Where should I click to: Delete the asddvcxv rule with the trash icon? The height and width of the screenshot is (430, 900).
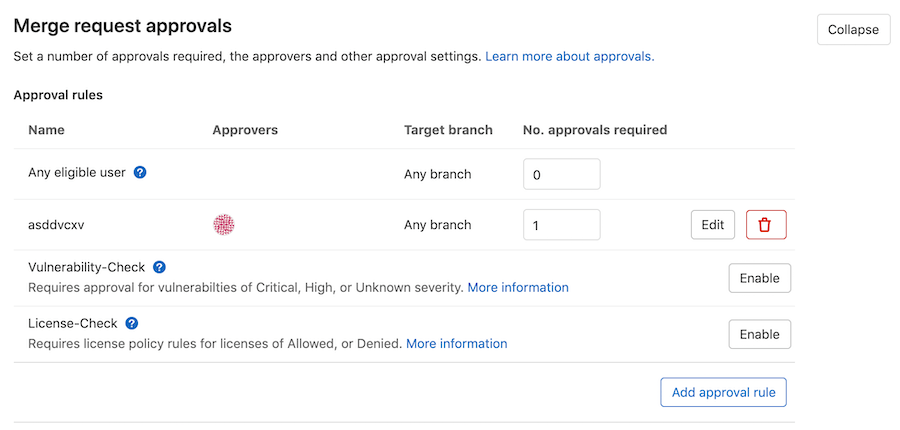(766, 225)
